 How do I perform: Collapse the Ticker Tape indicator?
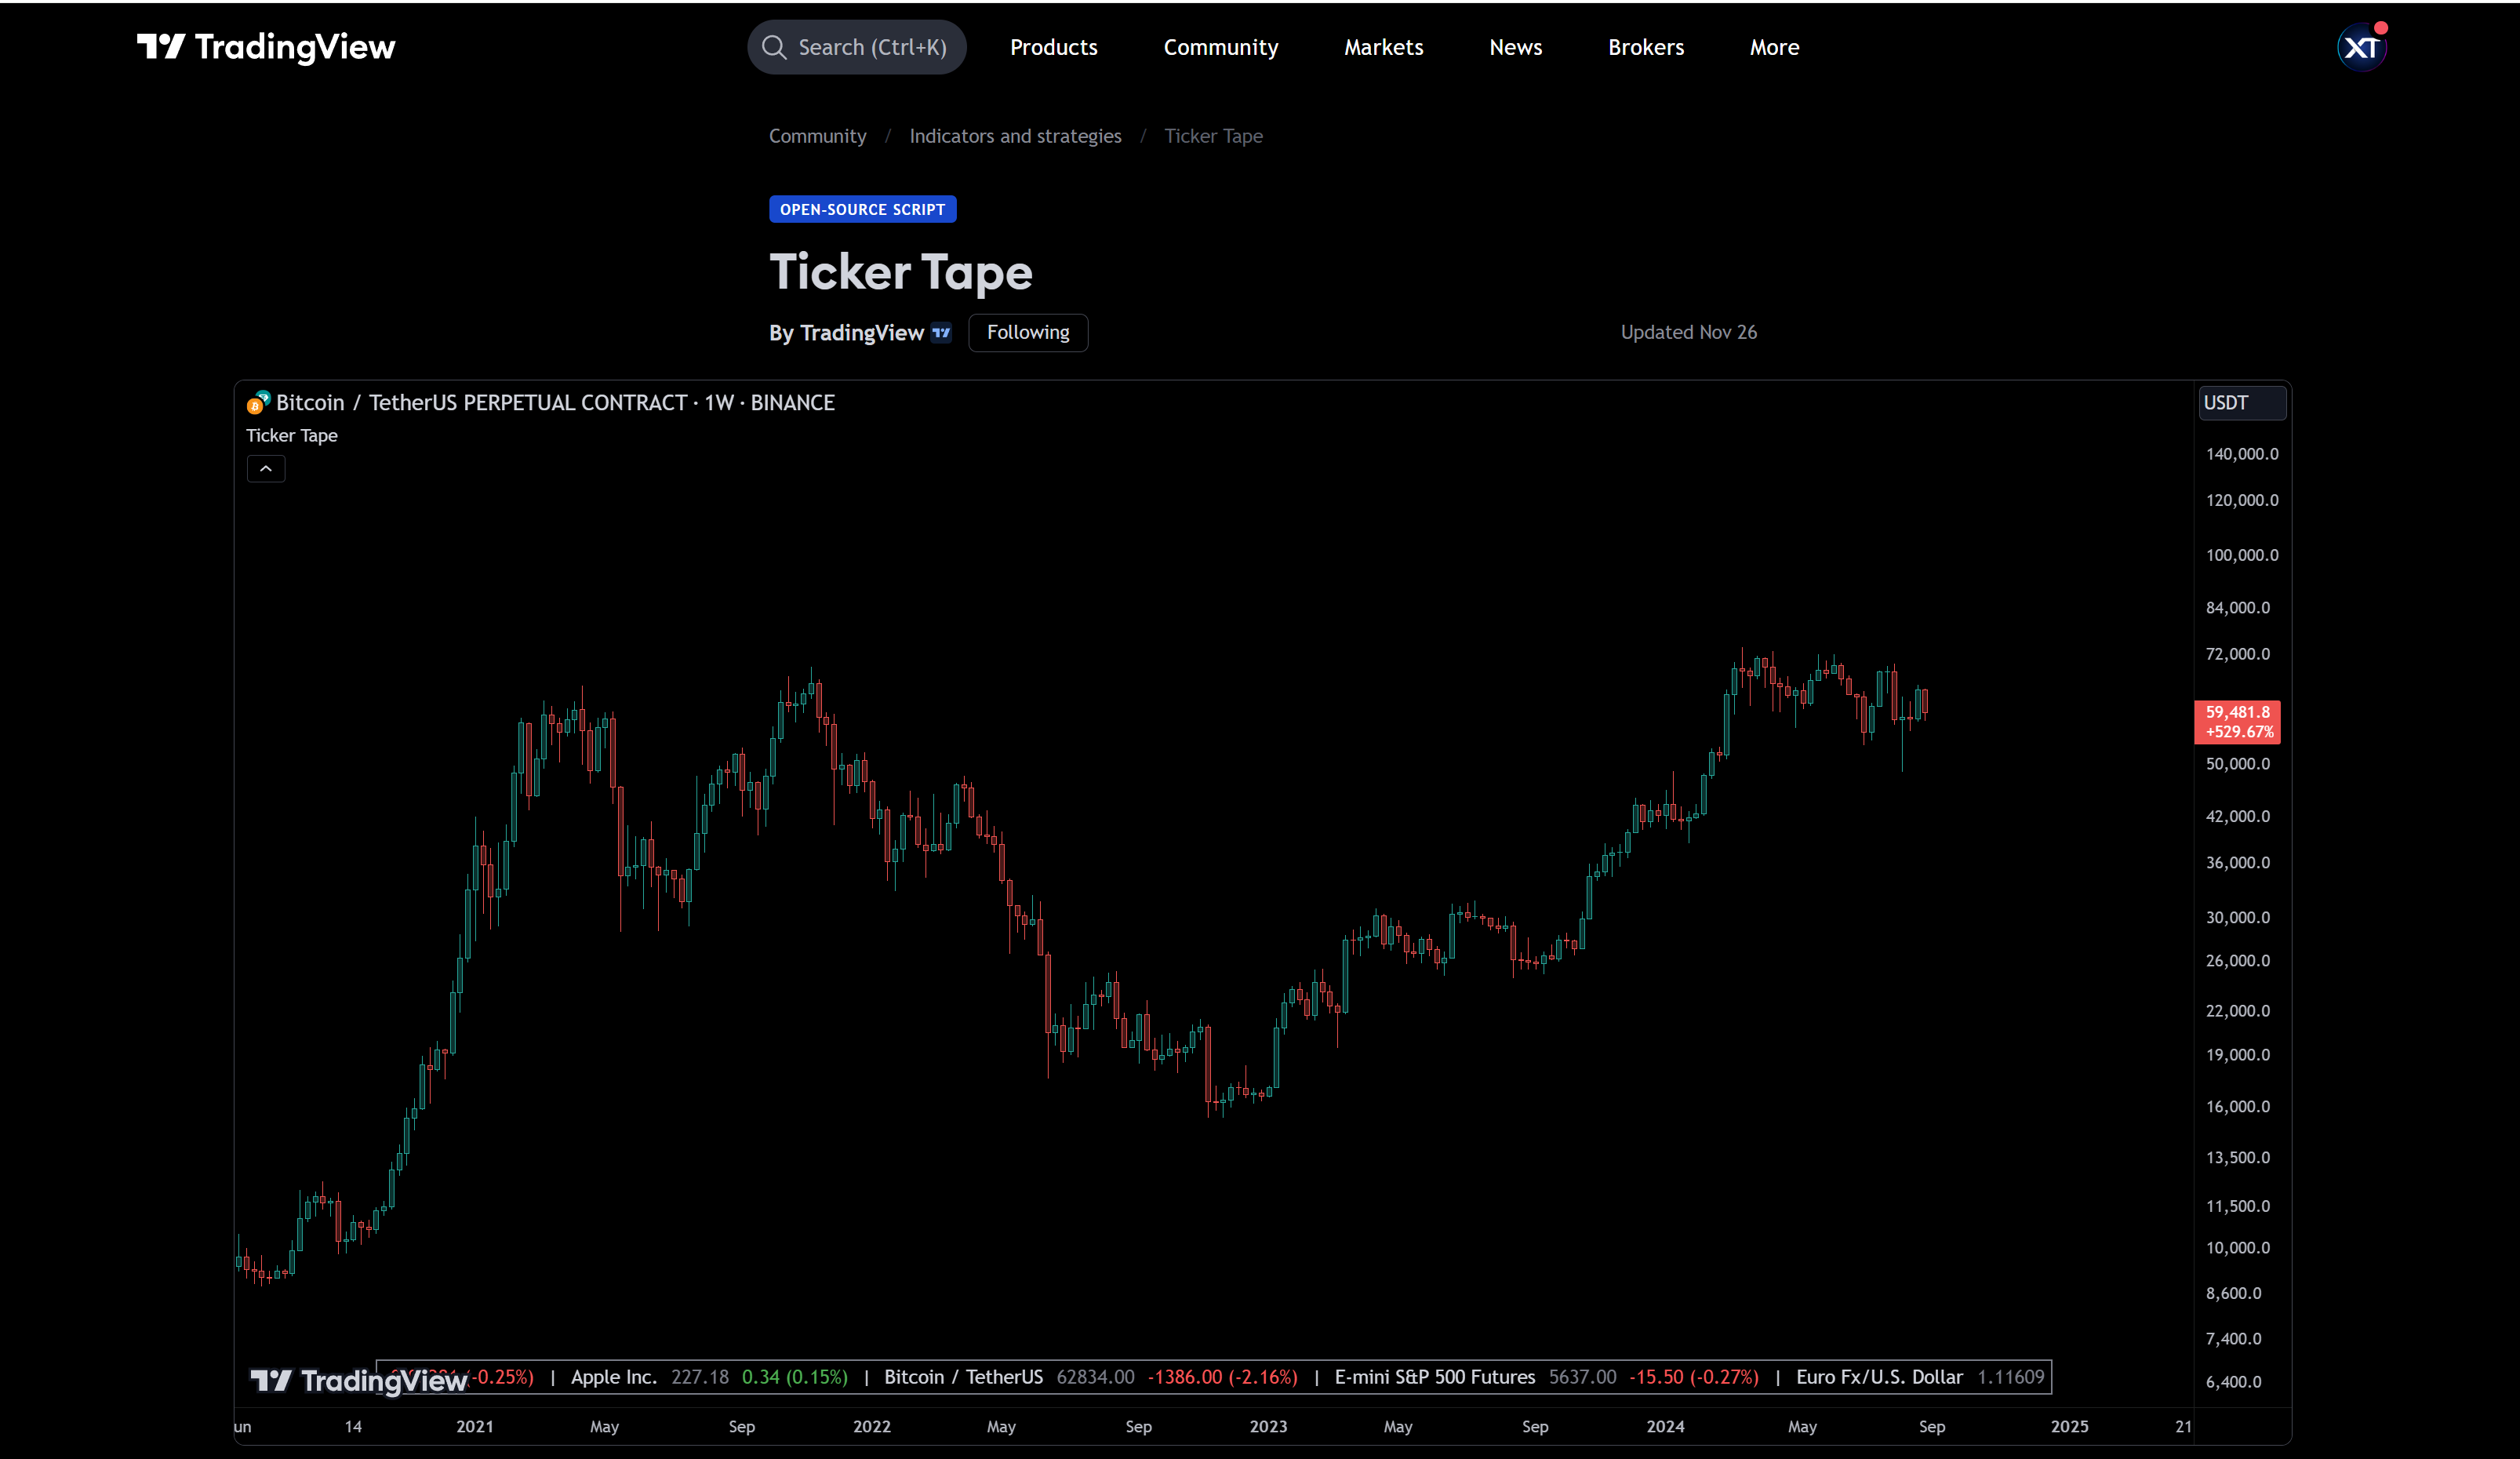[x=265, y=468]
